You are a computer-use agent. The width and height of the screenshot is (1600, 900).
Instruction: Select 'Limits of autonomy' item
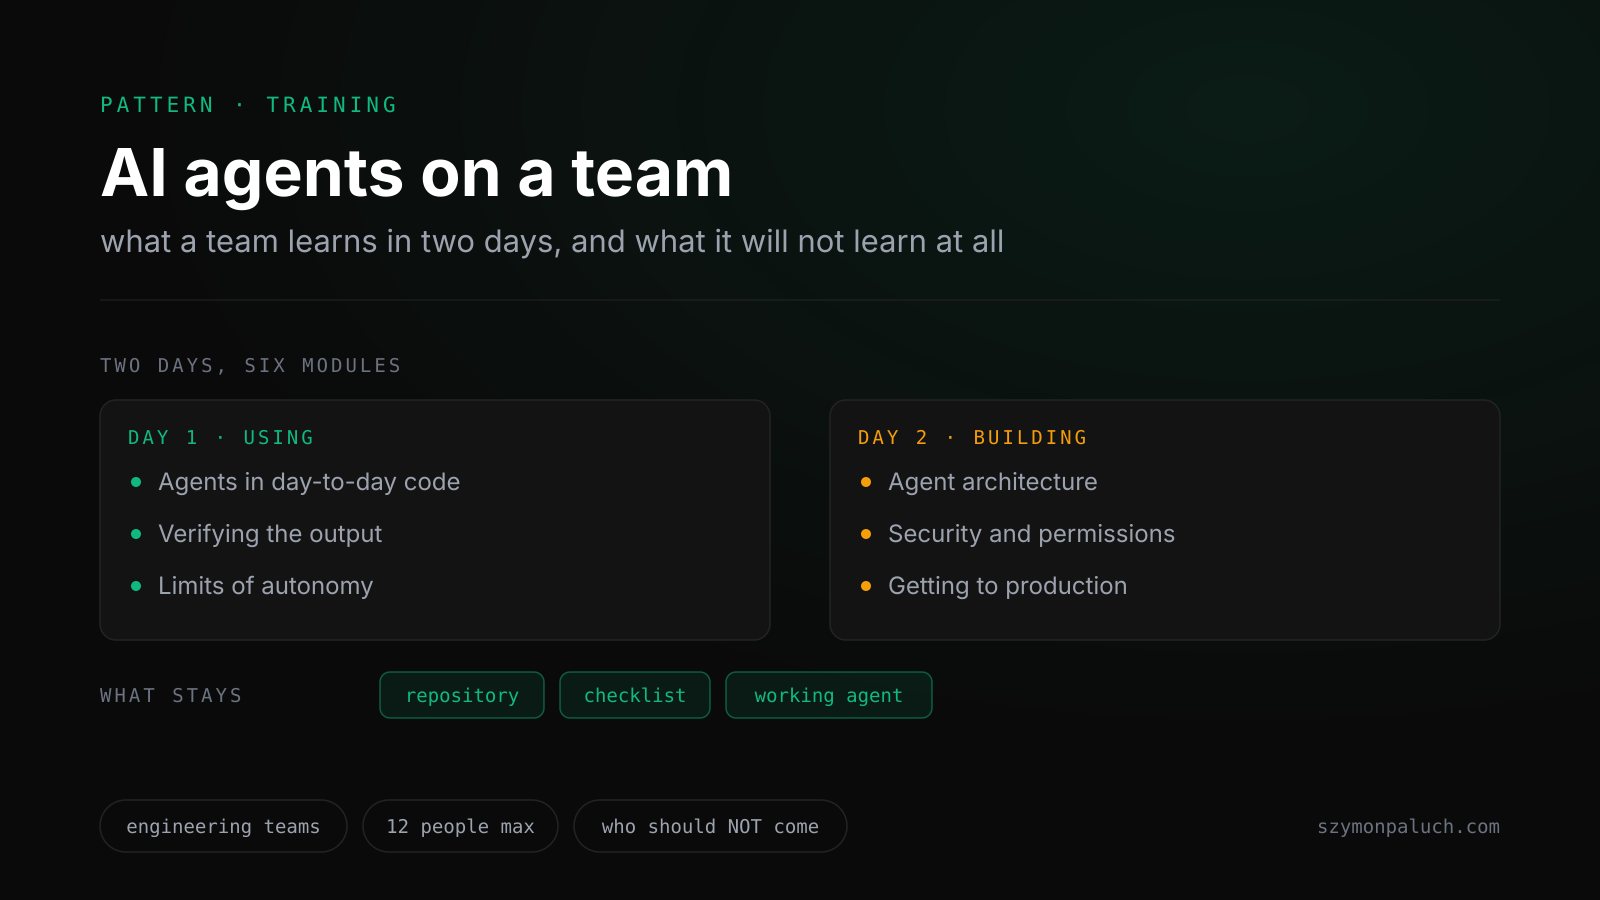(265, 586)
